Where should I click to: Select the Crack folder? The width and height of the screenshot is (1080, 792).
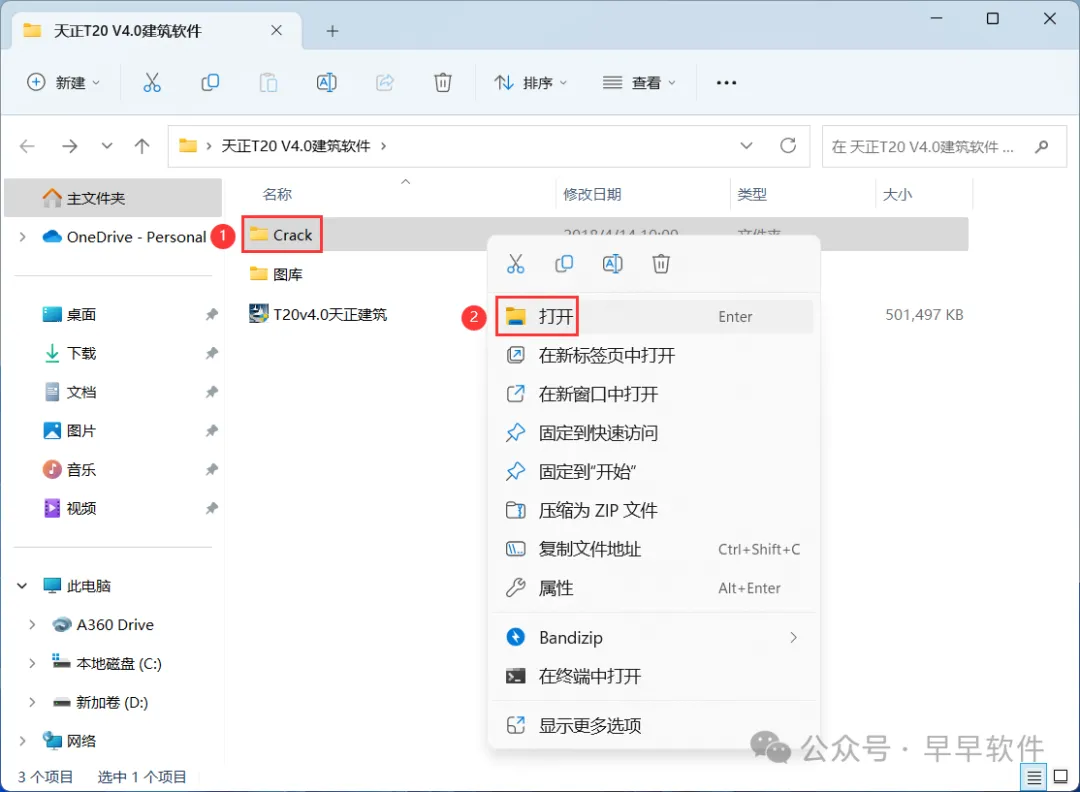click(x=281, y=235)
